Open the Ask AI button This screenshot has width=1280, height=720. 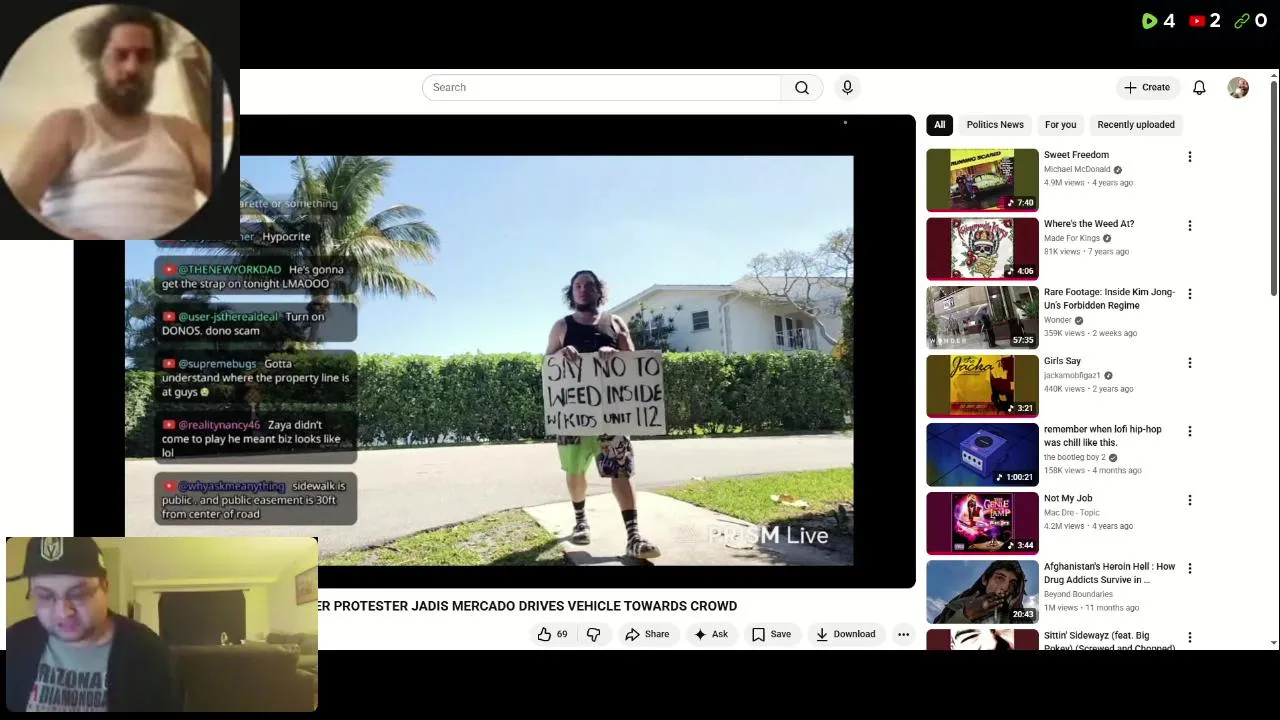coord(711,634)
